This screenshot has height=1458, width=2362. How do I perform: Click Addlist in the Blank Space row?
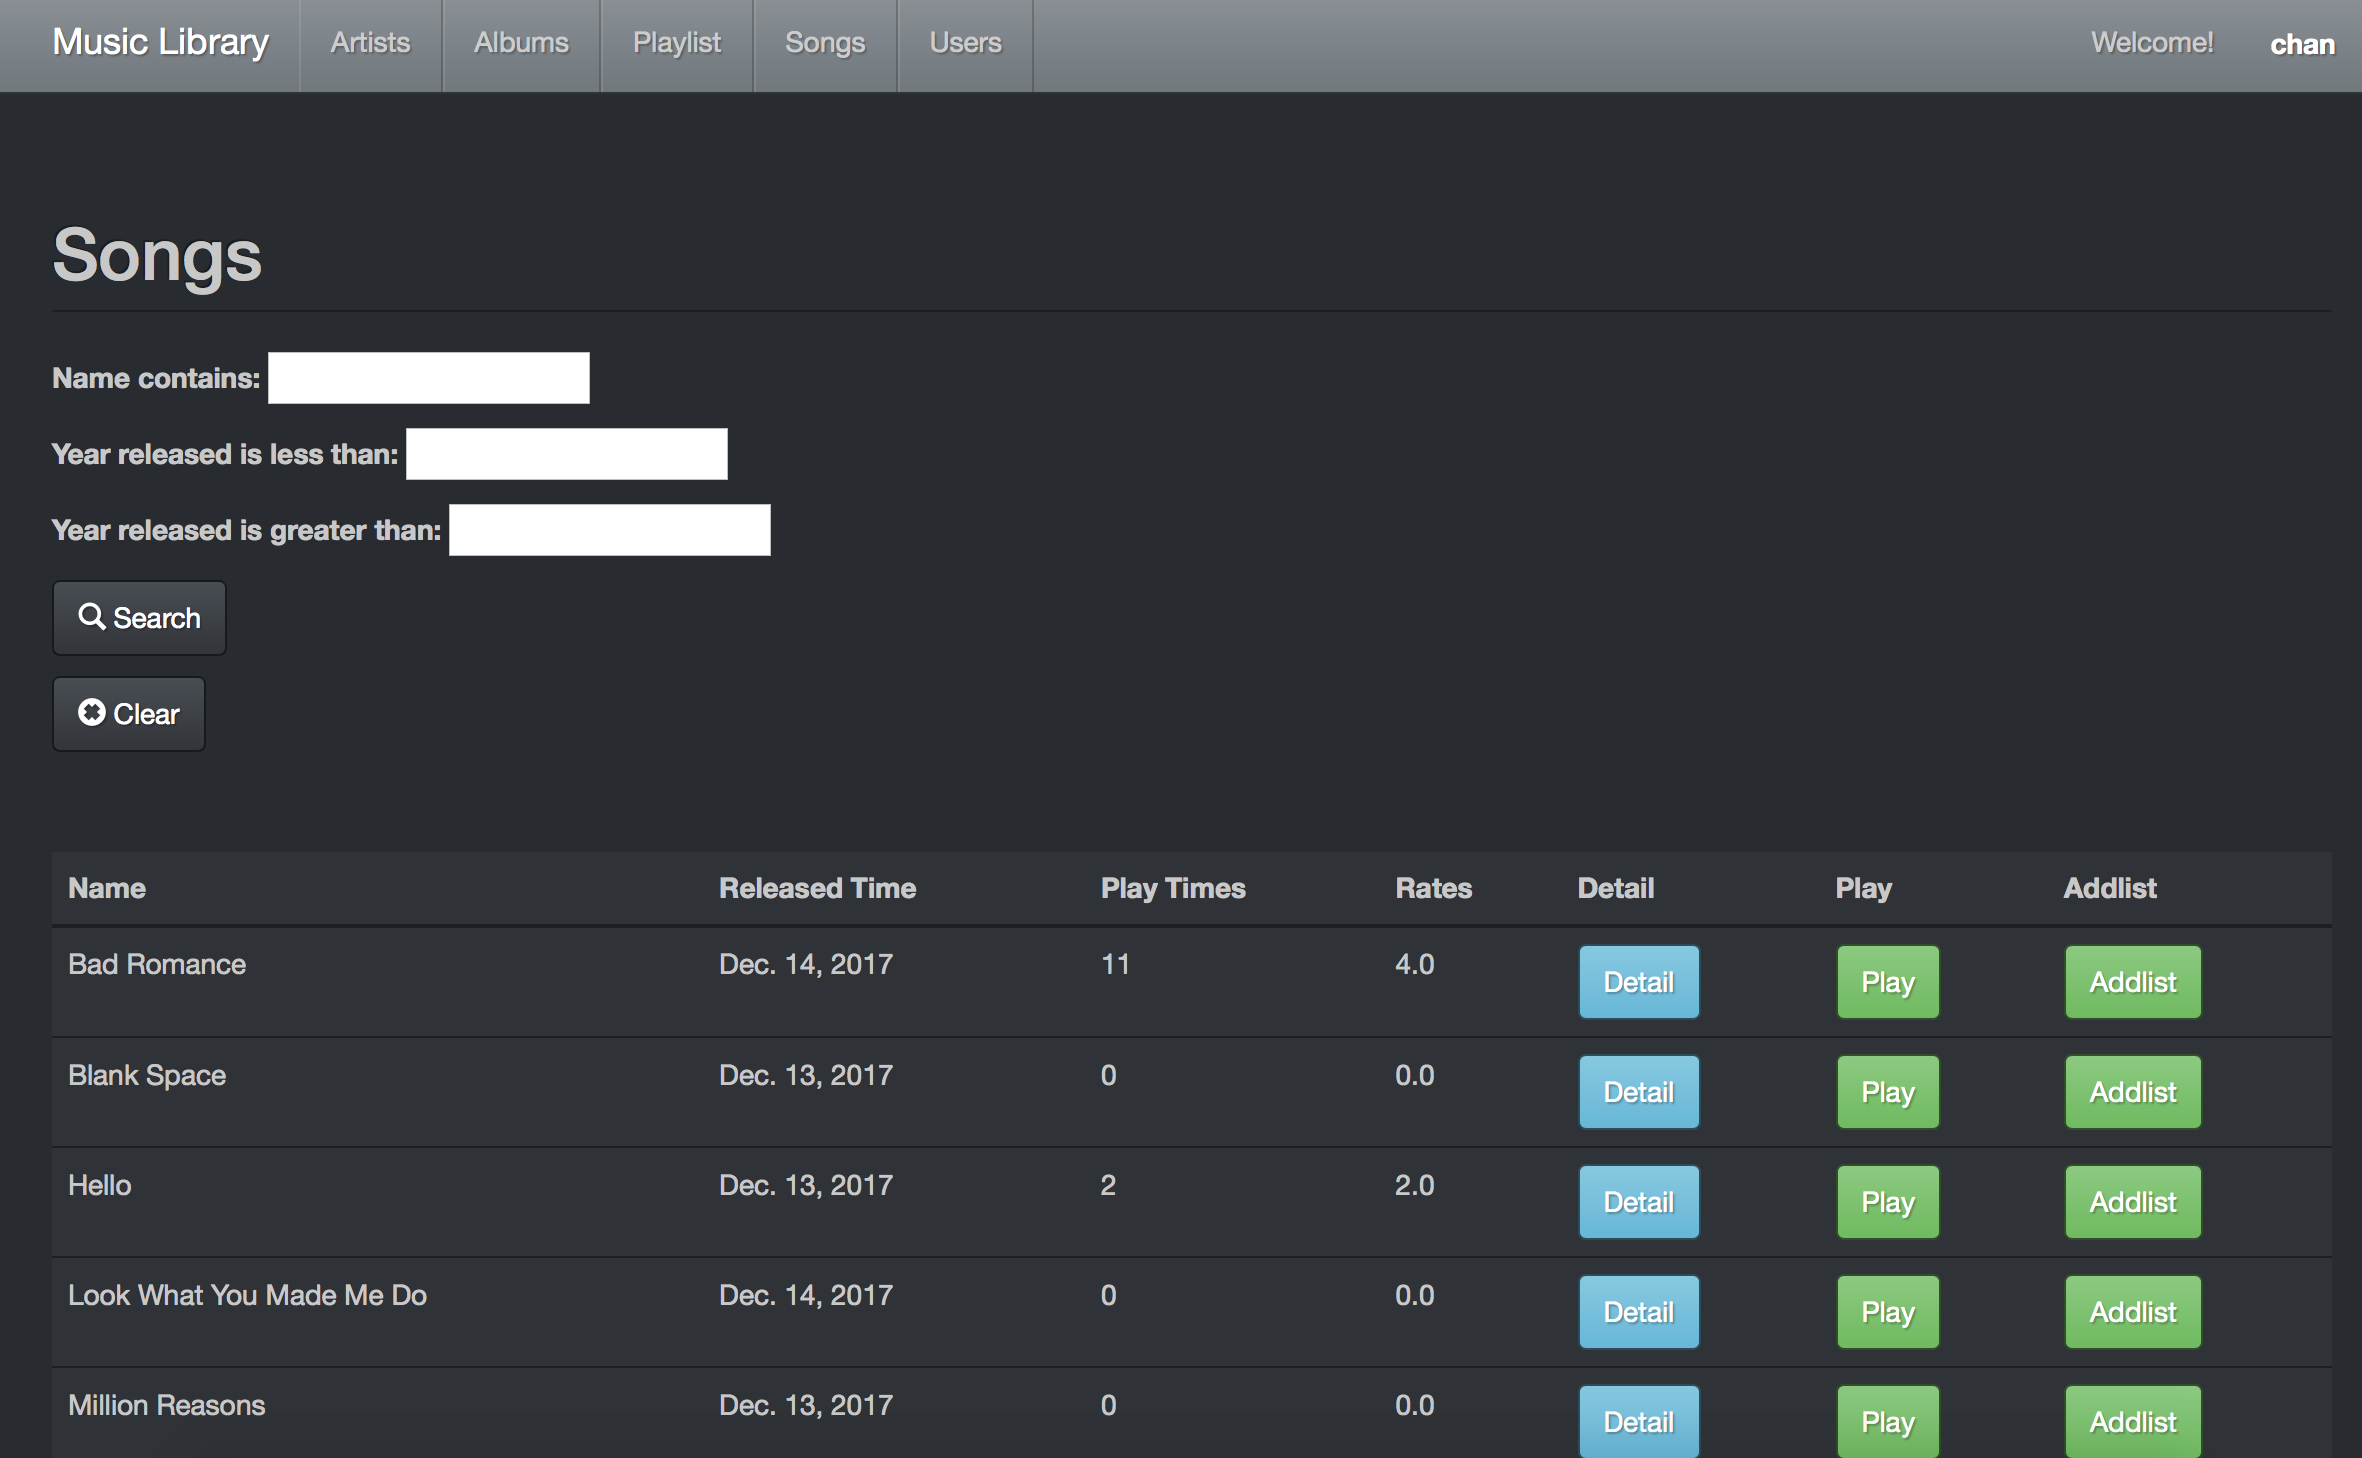[x=2132, y=1092]
